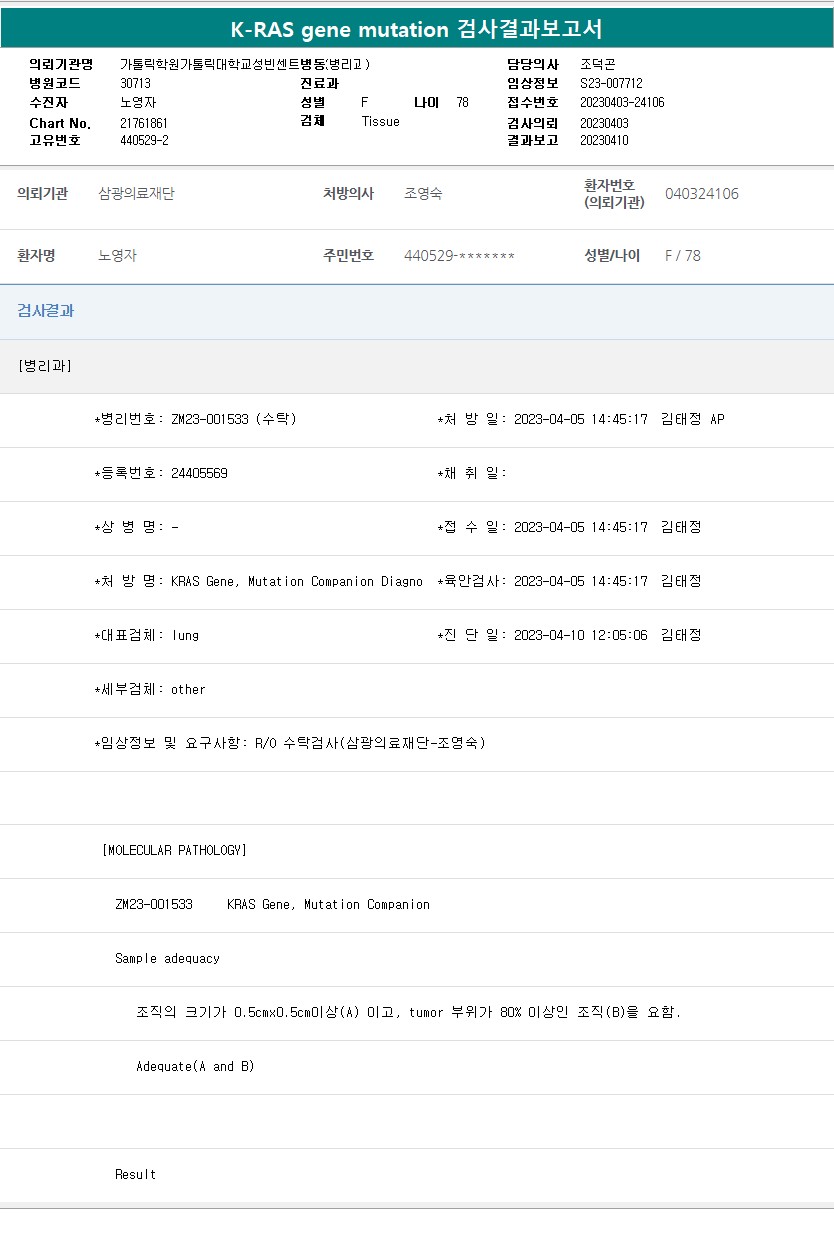This screenshot has width=834, height=1240.
Task: Select the 진단일 2023-04-10 12:05:06 line
Action: (569, 635)
